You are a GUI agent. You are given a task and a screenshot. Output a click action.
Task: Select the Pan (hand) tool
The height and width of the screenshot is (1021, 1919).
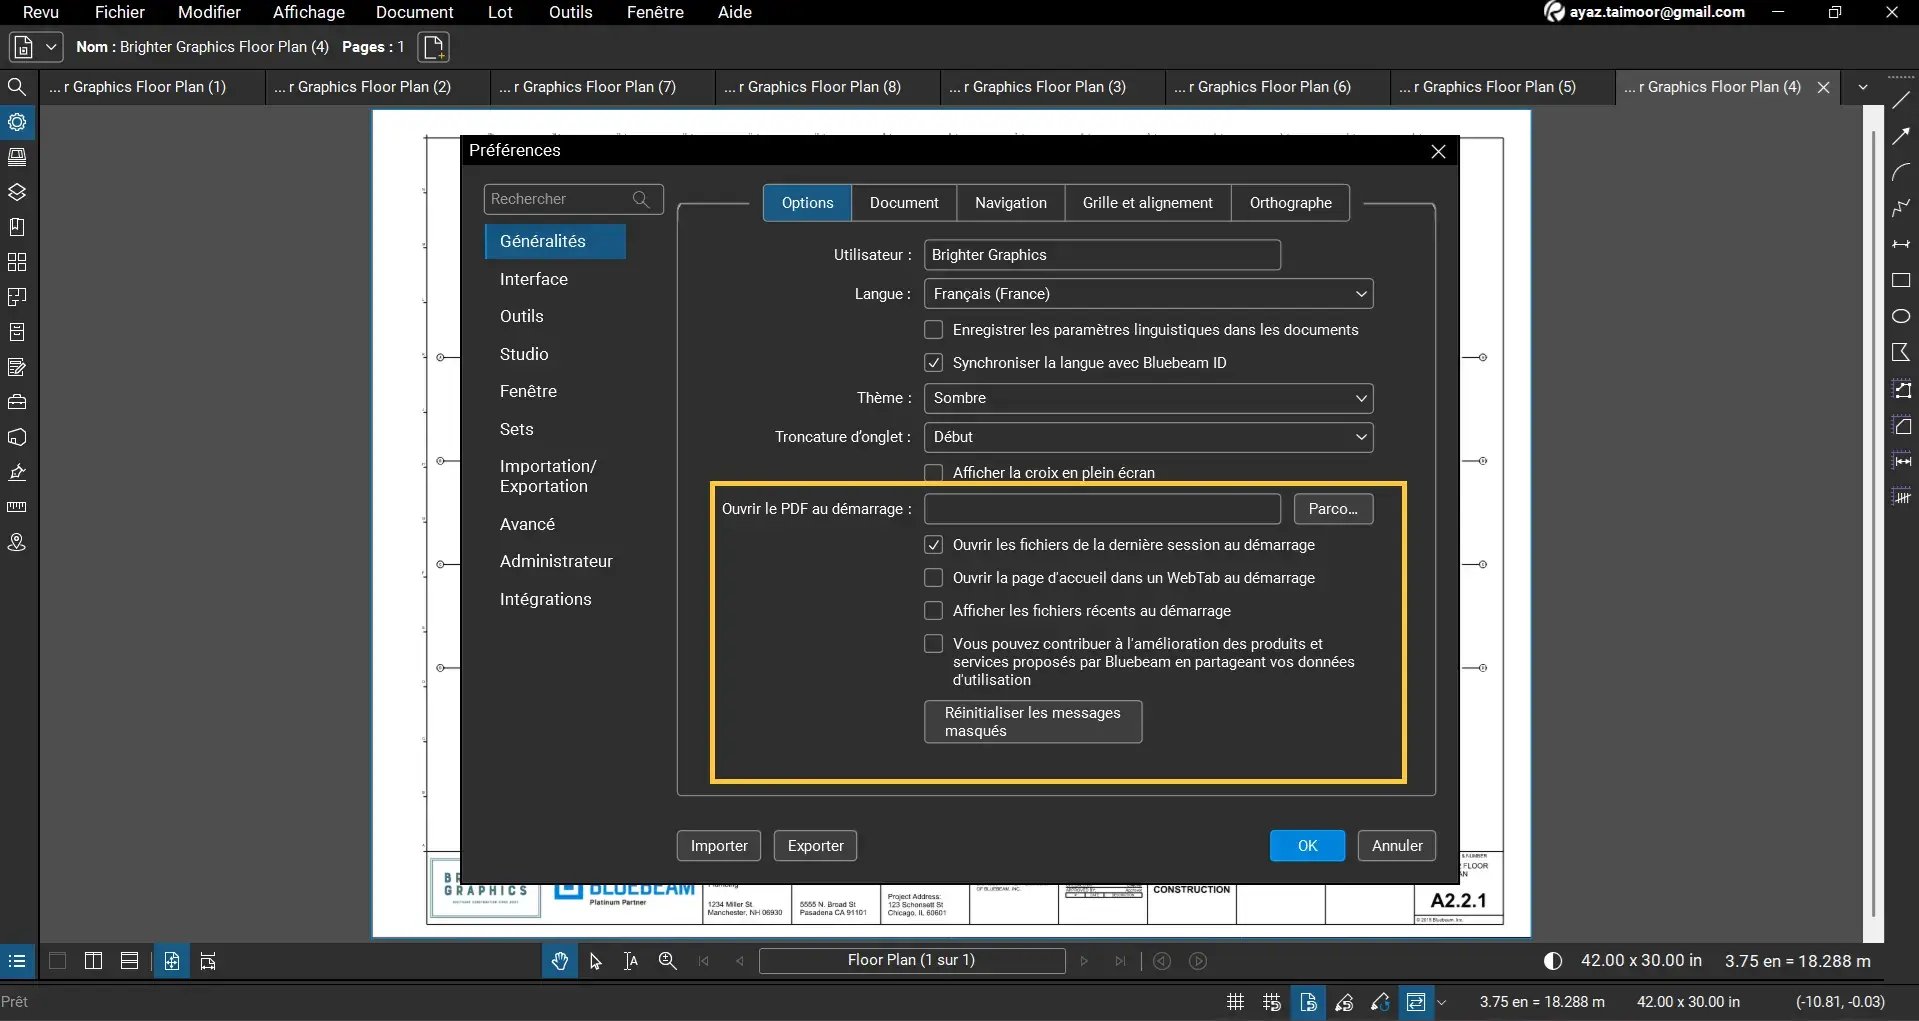click(559, 961)
